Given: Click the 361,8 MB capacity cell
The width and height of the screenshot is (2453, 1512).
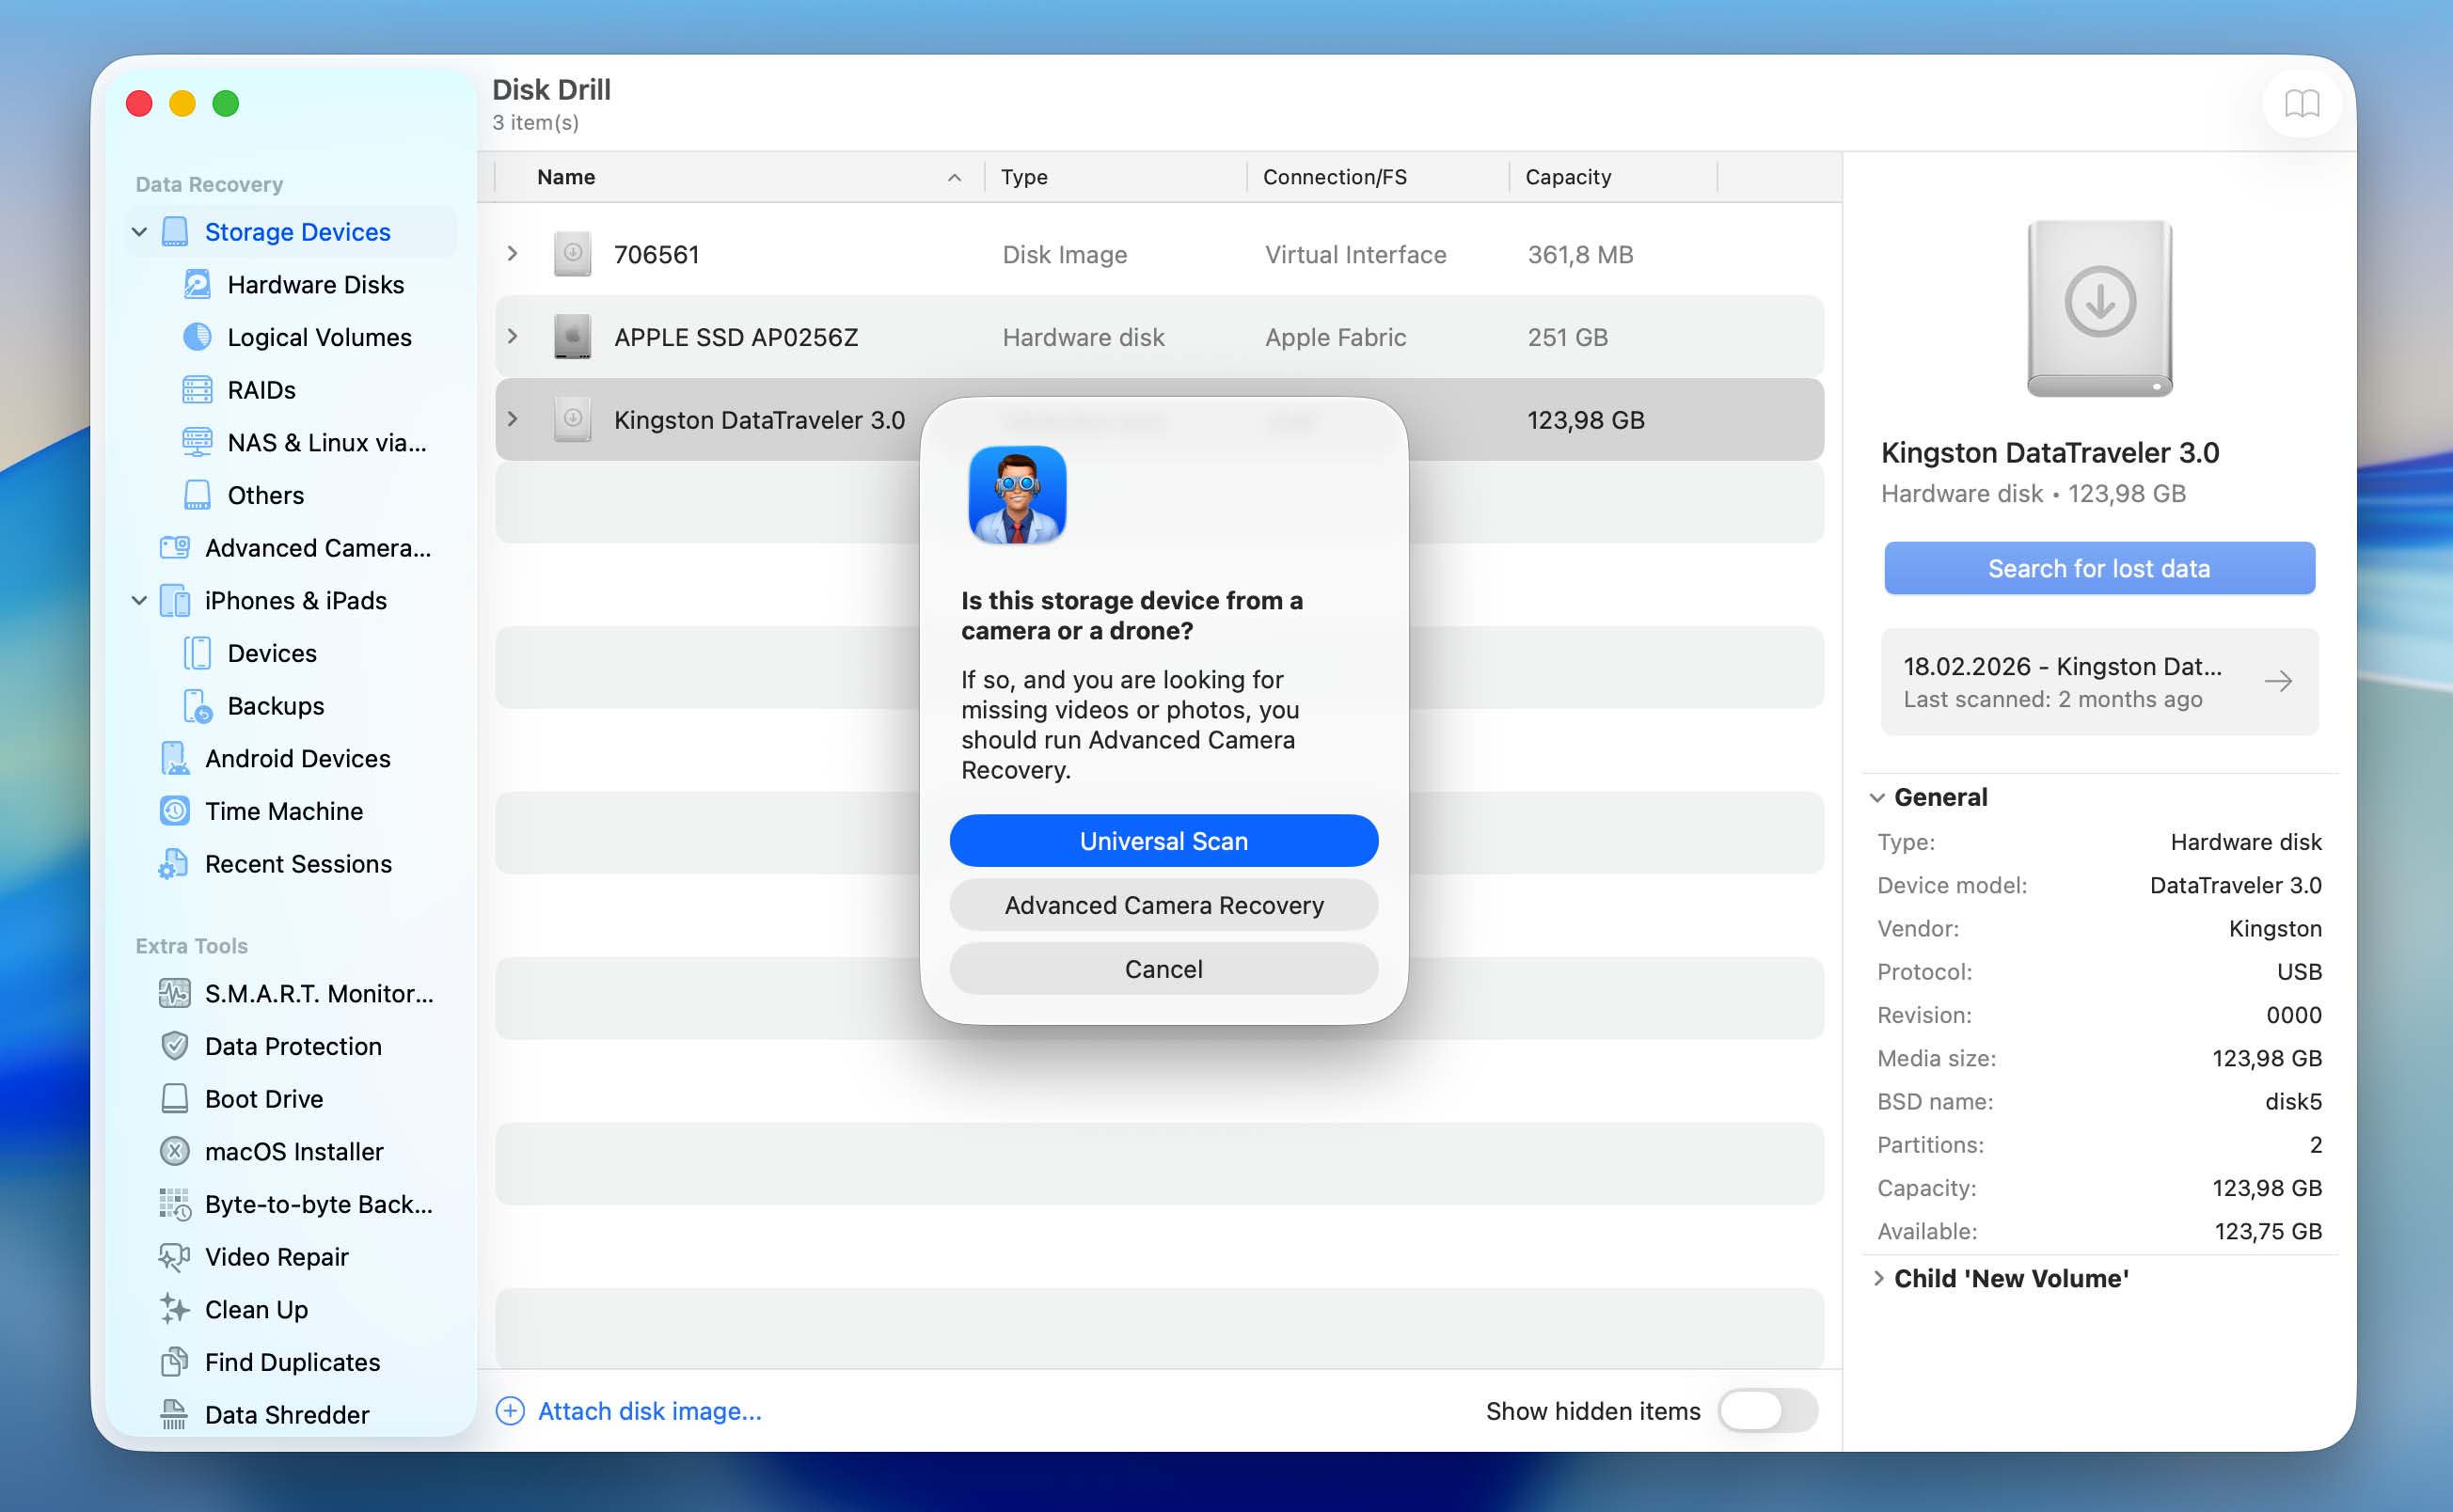Looking at the screenshot, I should (x=1580, y=255).
